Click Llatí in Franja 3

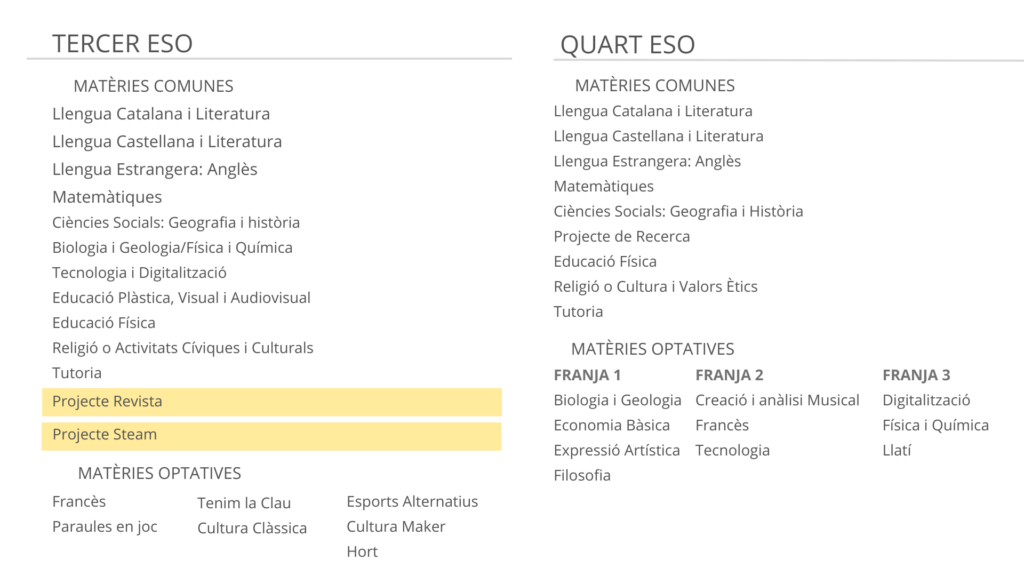tap(897, 450)
